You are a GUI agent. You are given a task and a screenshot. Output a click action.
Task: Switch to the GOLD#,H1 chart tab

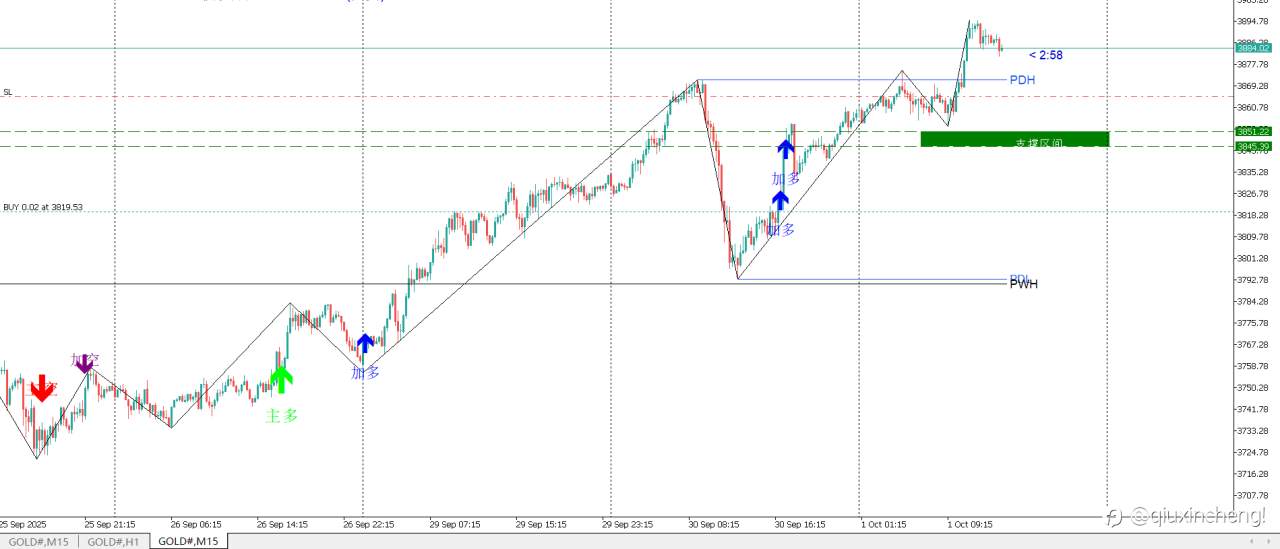pyautogui.click(x=113, y=541)
